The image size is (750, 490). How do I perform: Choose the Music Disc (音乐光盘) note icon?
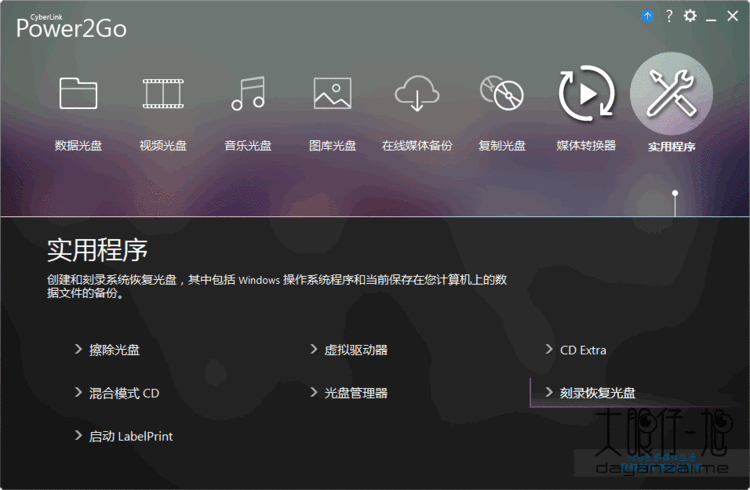248,93
